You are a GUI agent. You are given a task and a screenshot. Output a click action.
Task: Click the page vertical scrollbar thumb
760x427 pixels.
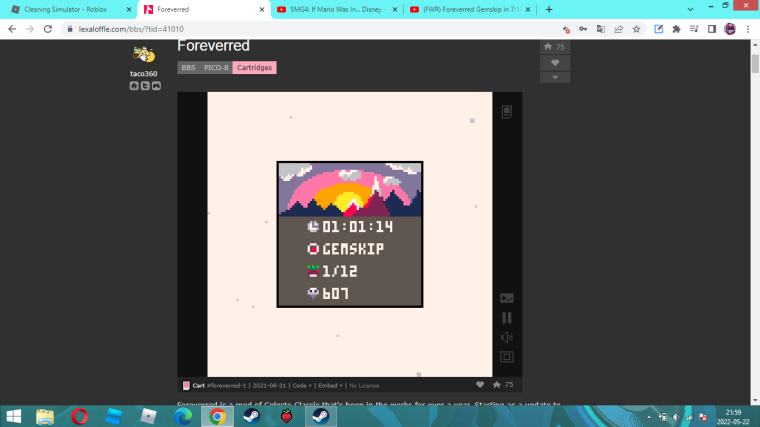point(755,63)
